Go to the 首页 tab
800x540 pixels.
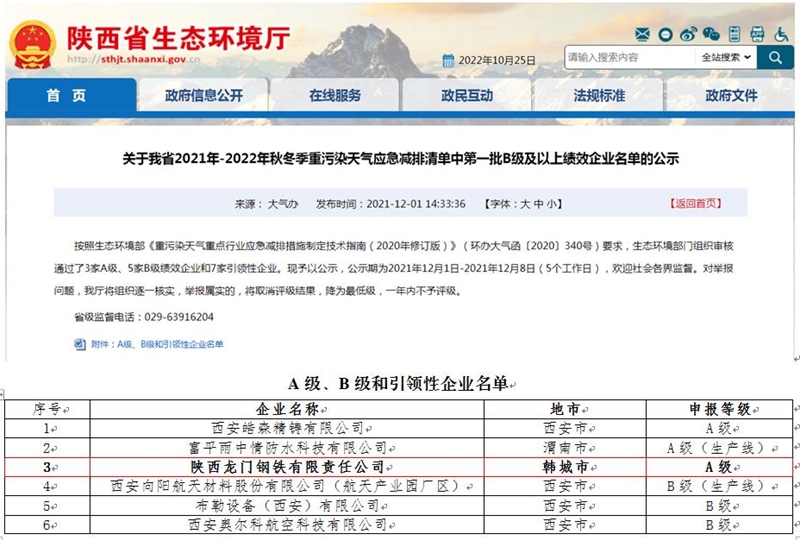(66, 96)
